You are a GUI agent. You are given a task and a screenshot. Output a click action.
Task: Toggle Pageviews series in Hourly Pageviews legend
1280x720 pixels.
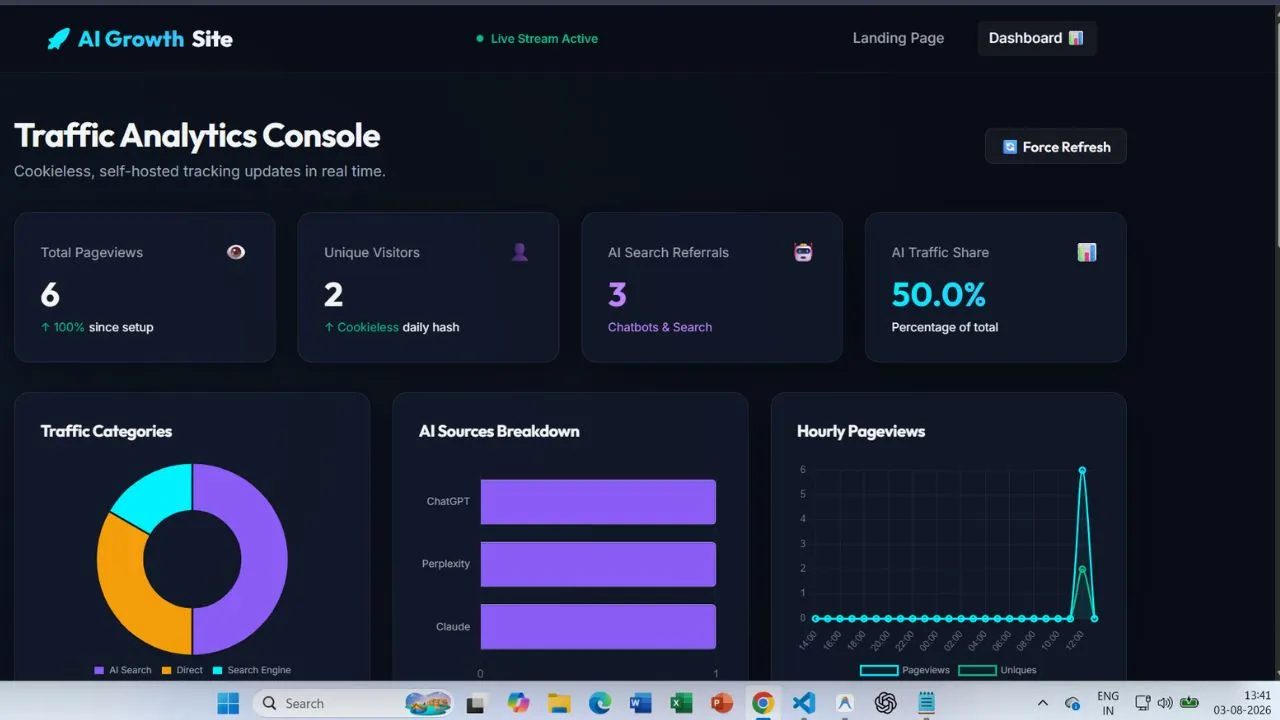coord(904,670)
